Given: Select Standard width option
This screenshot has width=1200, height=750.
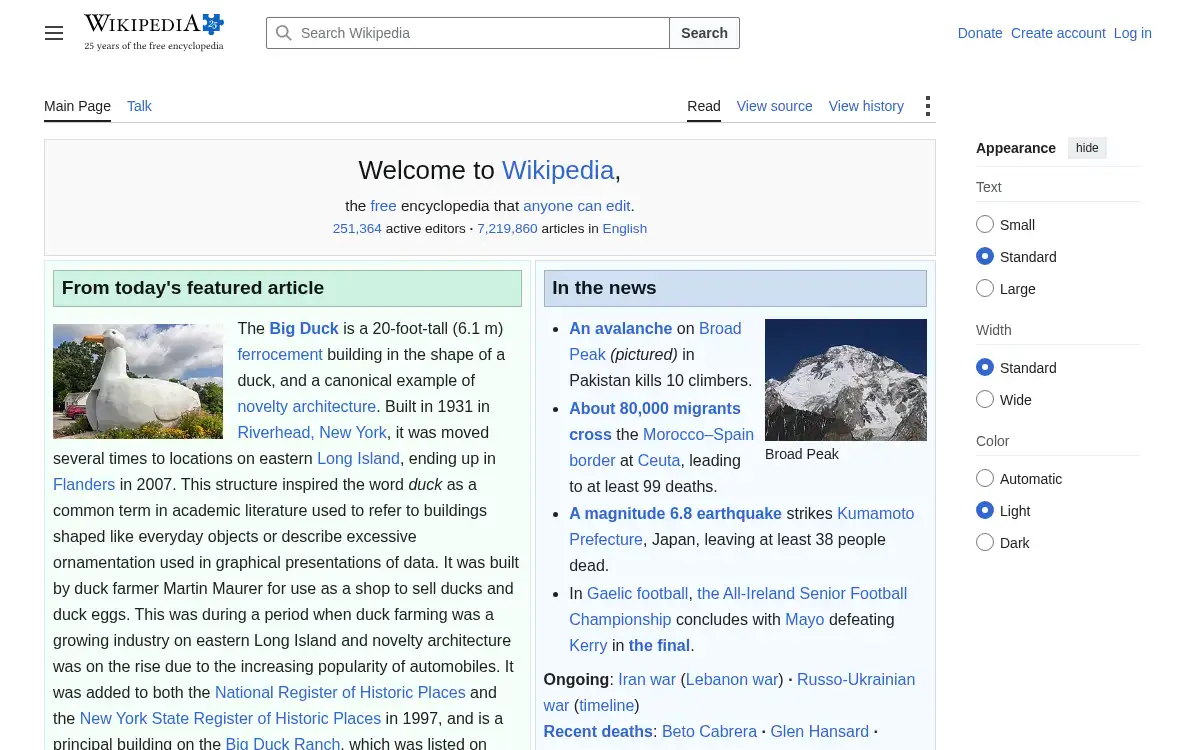Looking at the screenshot, I should pos(985,368).
